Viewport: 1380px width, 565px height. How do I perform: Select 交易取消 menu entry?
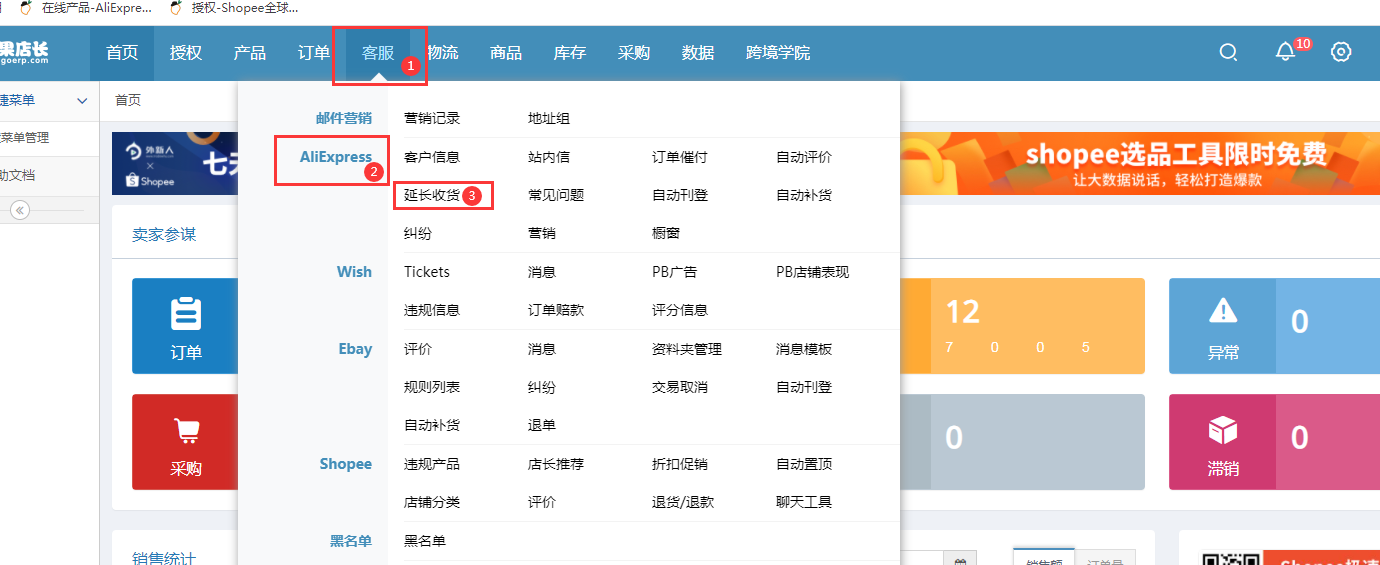pyautogui.click(x=680, y=387)
